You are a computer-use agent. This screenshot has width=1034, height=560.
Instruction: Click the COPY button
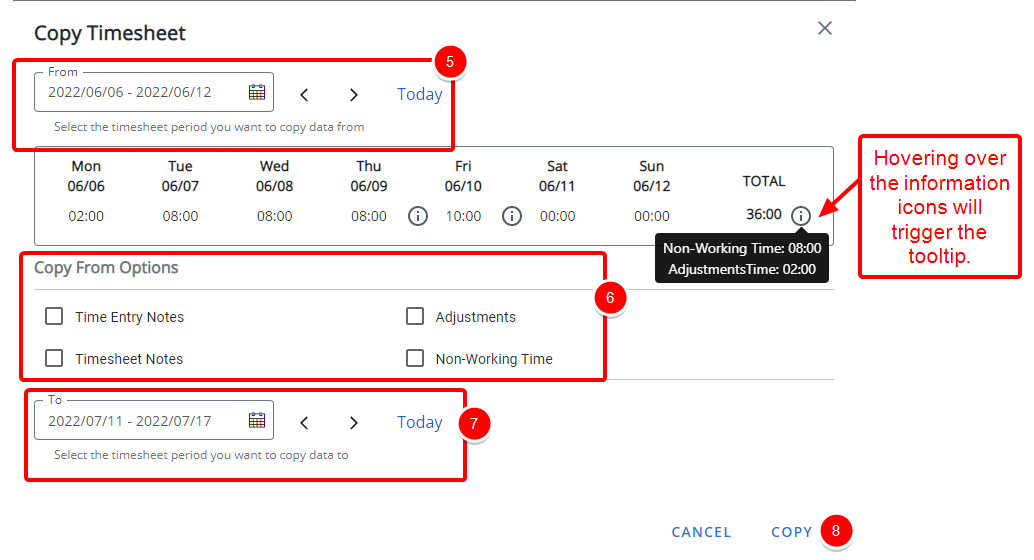(x=791, y=532)
